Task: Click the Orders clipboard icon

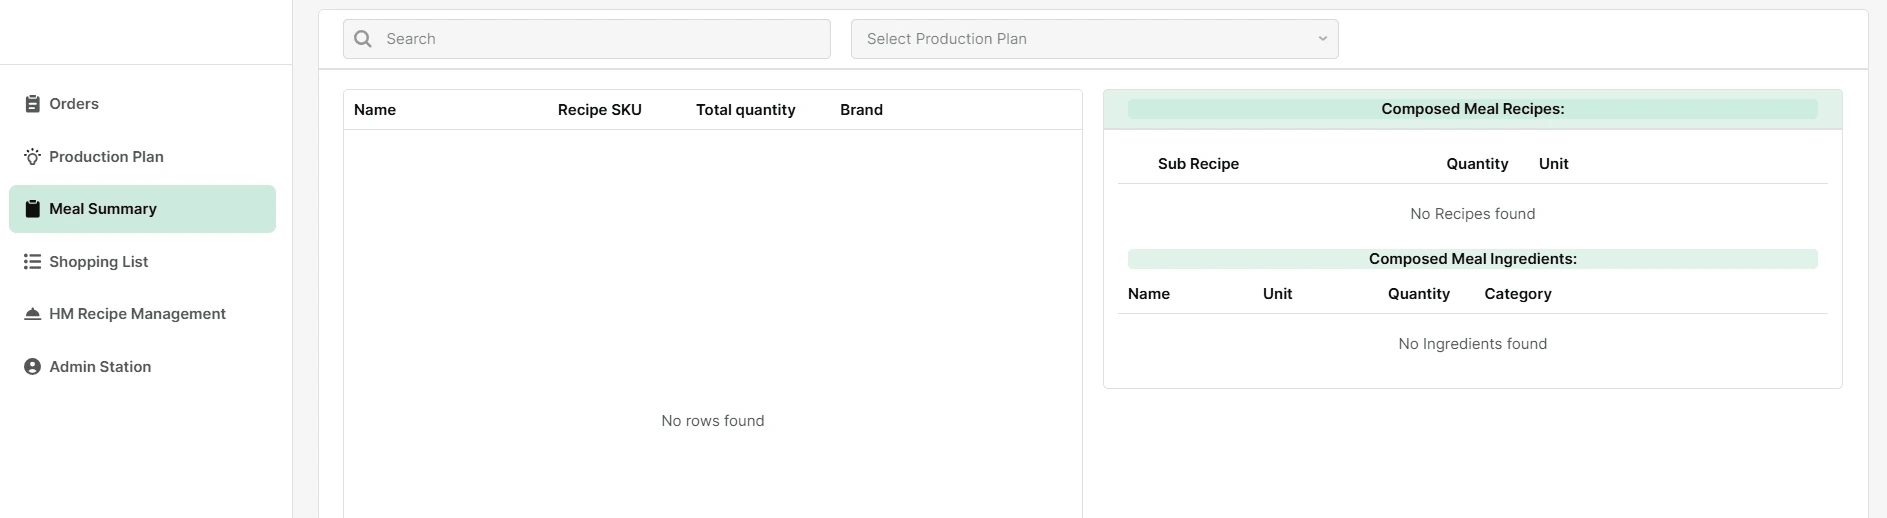Action: (x=32, y=104)
